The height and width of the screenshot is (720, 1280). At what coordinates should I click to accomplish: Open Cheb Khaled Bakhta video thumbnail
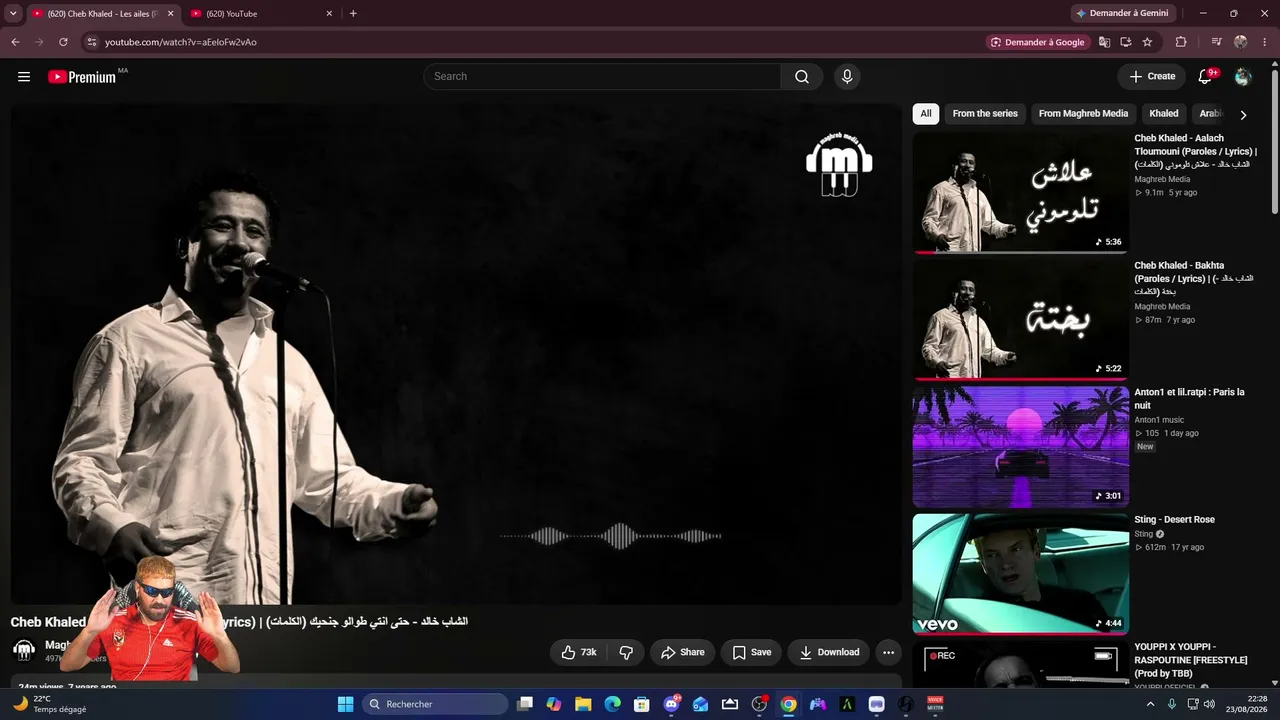[1020, 320]
